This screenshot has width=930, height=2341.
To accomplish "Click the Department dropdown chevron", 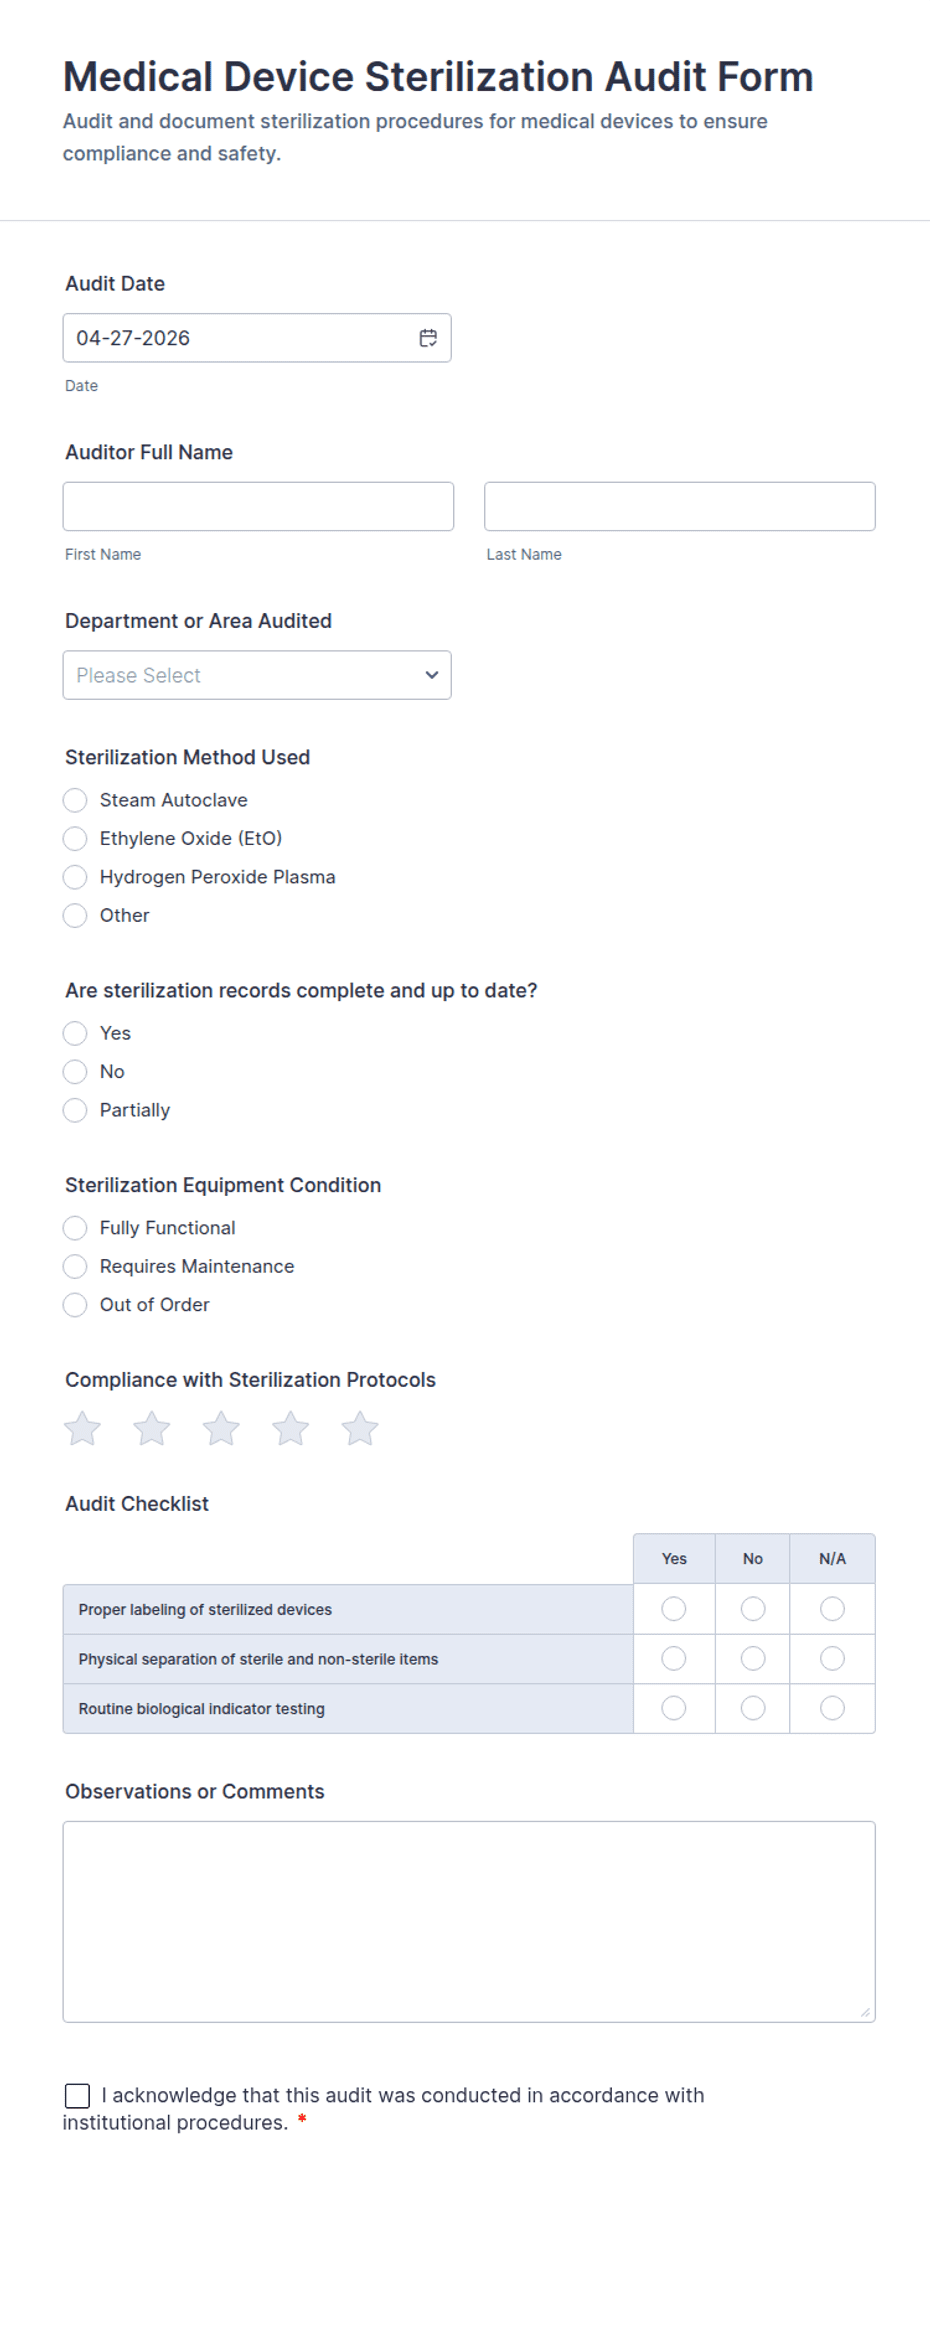I will point(430,675).
